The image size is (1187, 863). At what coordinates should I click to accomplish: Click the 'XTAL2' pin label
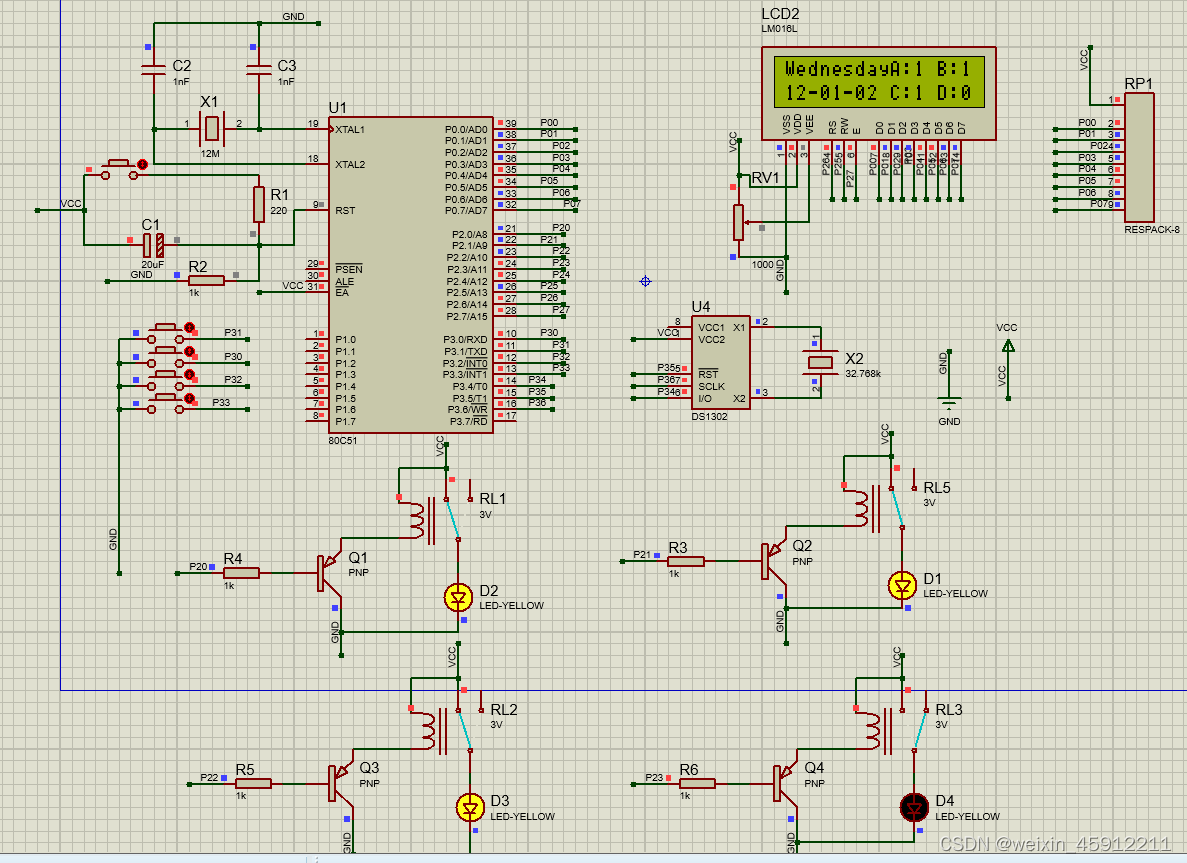click(350, 164)
